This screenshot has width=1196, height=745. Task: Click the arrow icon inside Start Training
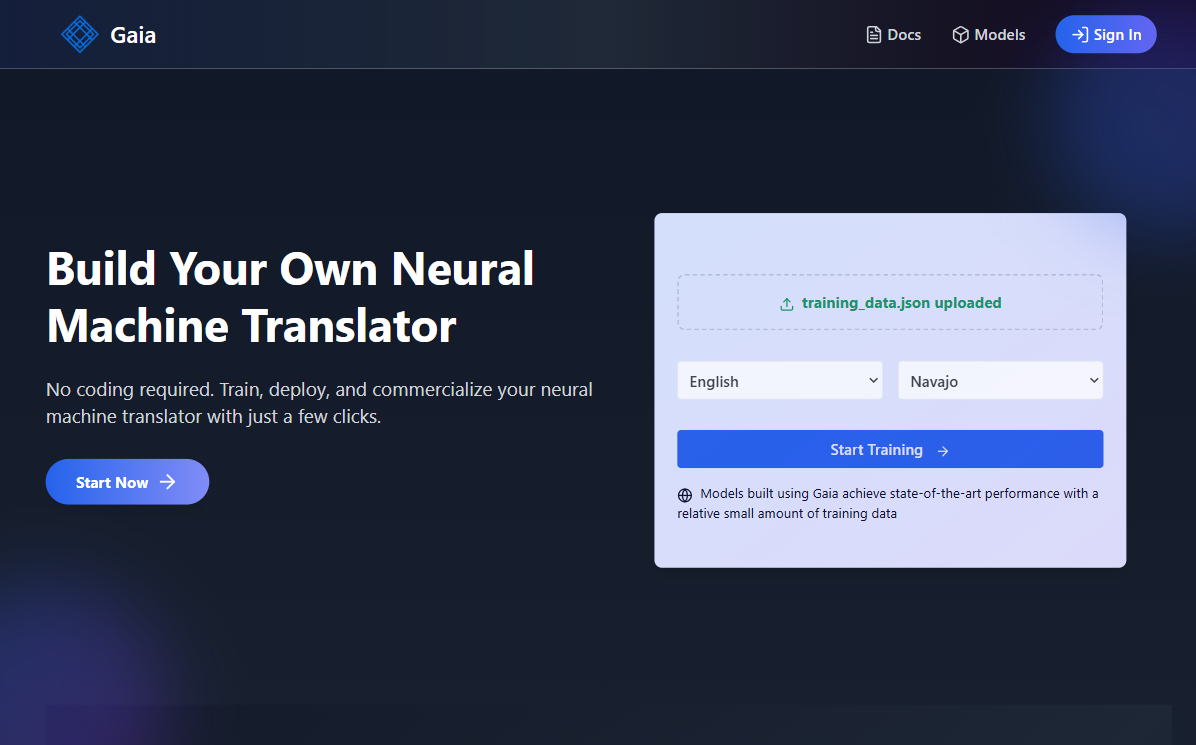pos(943,451)
